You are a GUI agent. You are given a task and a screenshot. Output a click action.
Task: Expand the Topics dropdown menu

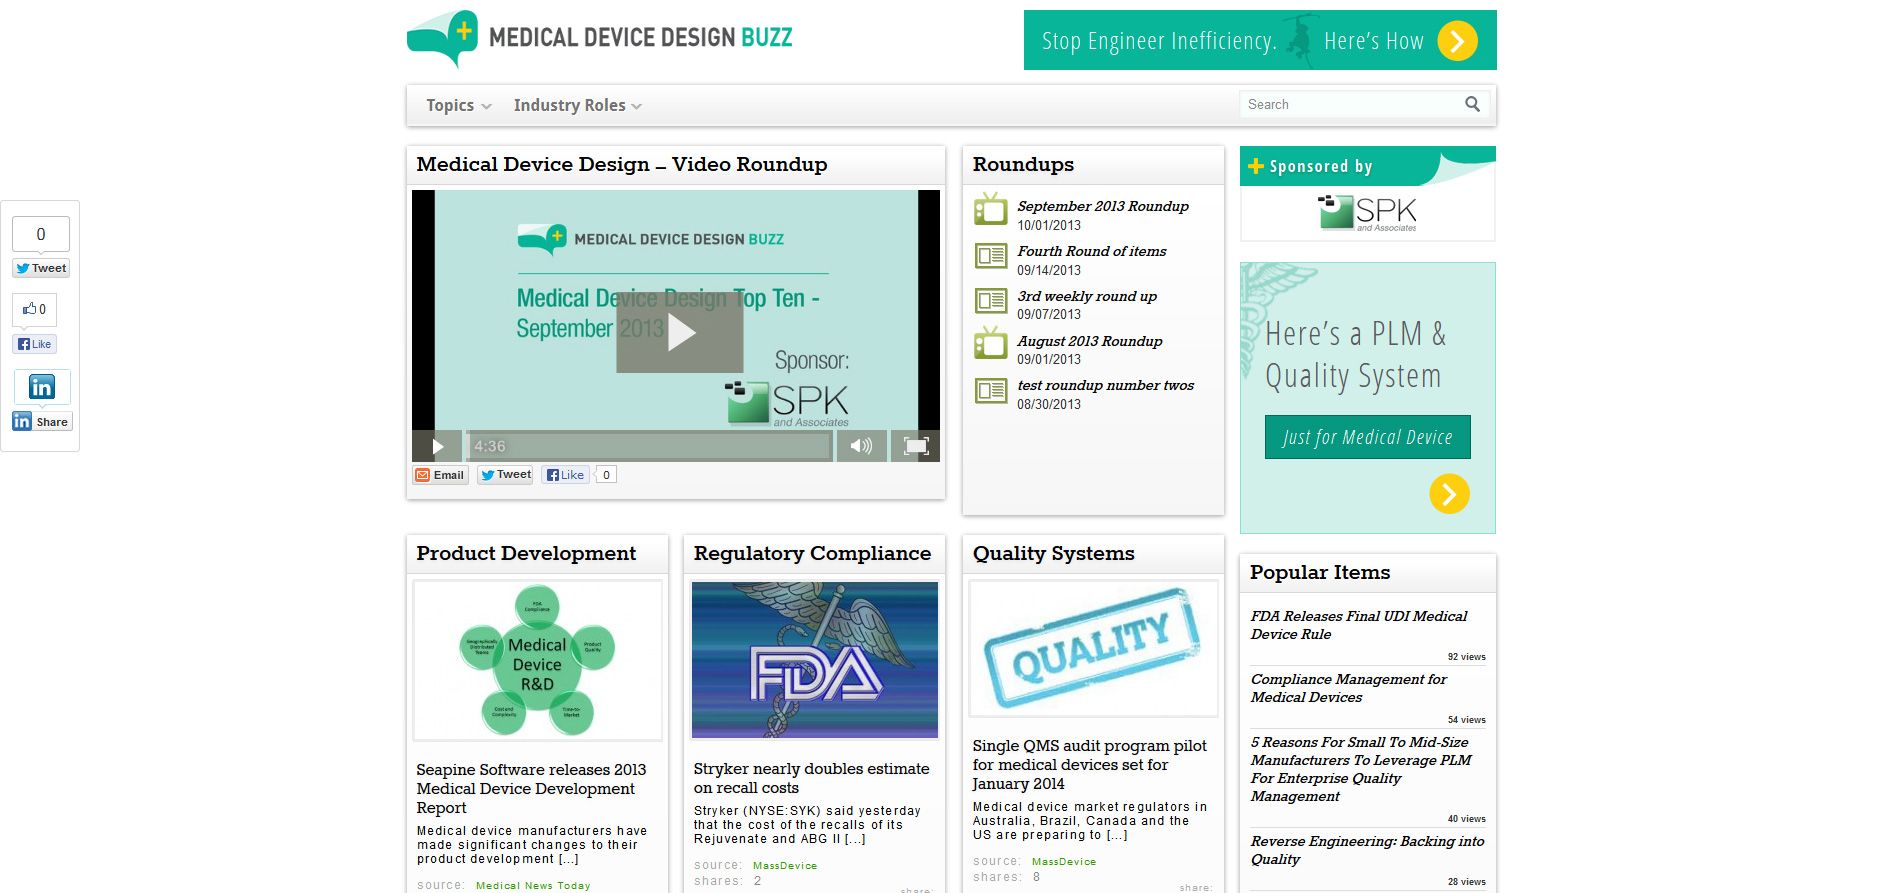point(458,106)
